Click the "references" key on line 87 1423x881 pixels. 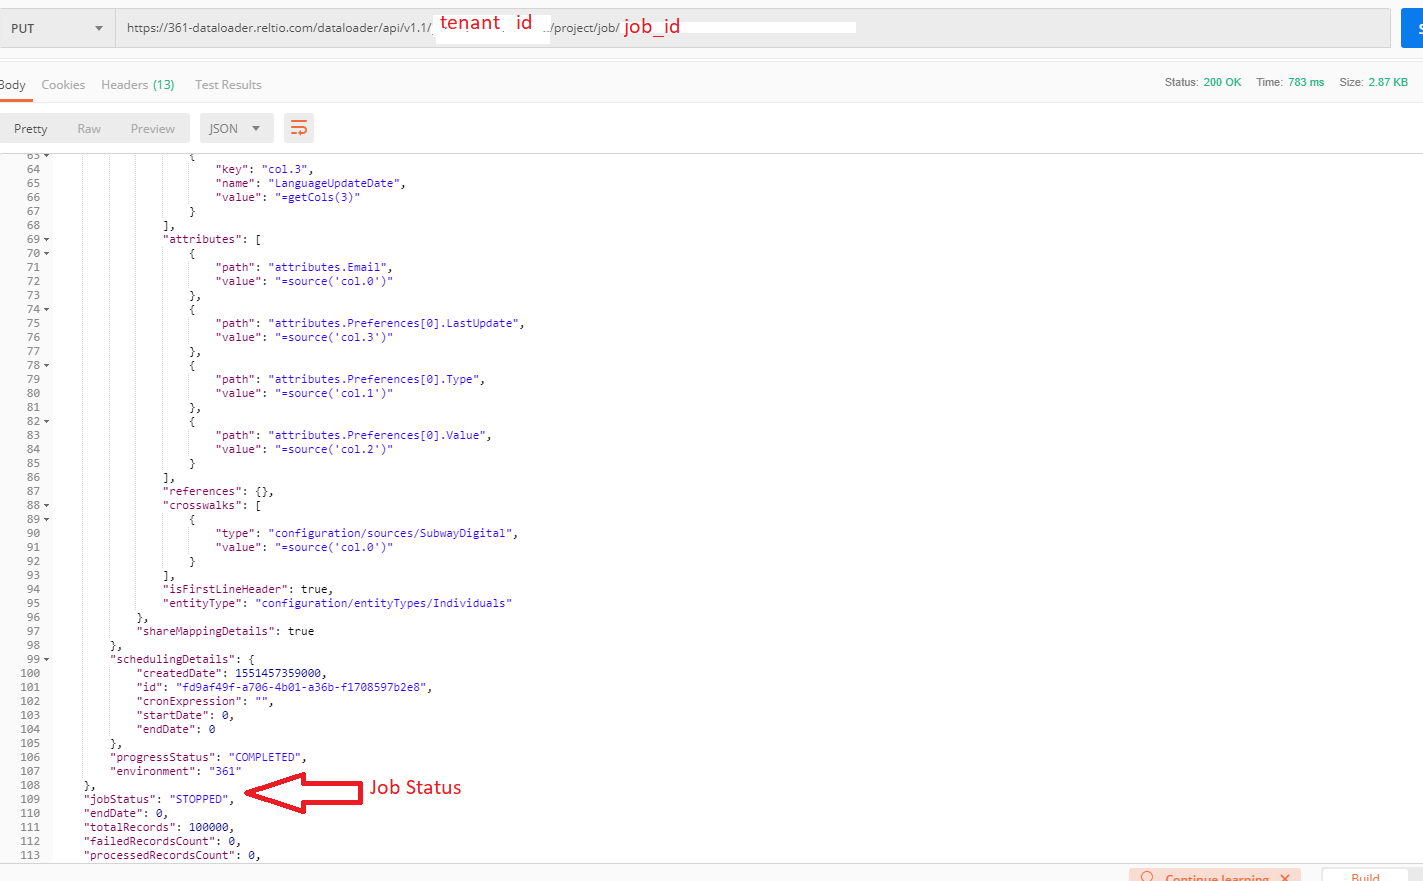point(202,491)
